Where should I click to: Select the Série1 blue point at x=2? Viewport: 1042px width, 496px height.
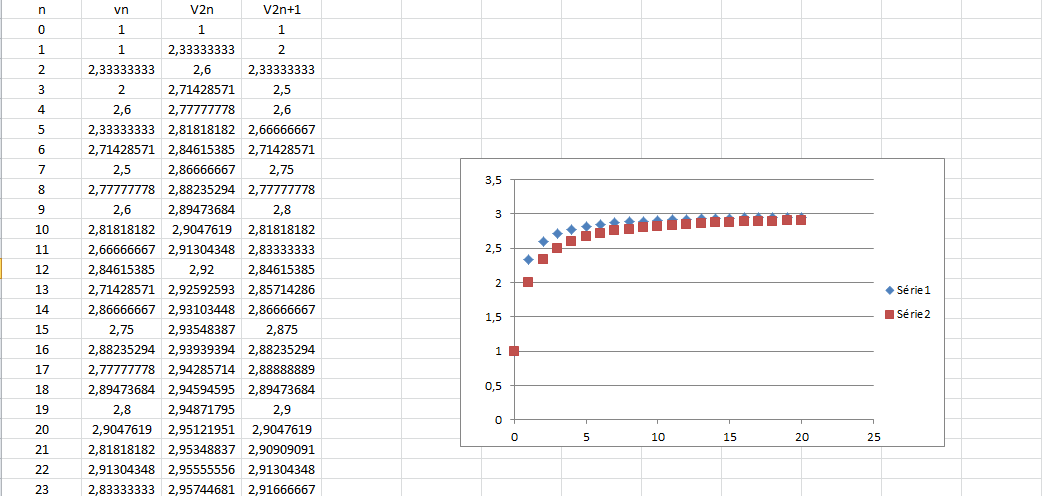pos(542,241)
